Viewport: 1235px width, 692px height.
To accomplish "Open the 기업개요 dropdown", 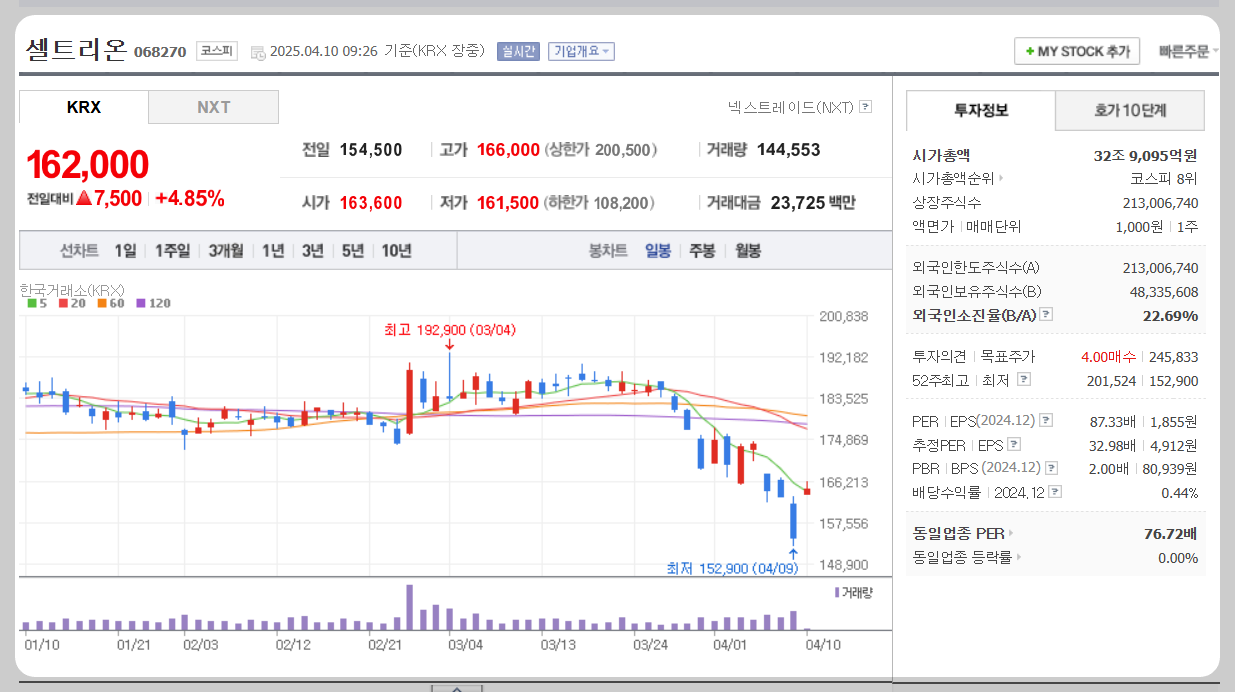I will (x=580, y=51).
